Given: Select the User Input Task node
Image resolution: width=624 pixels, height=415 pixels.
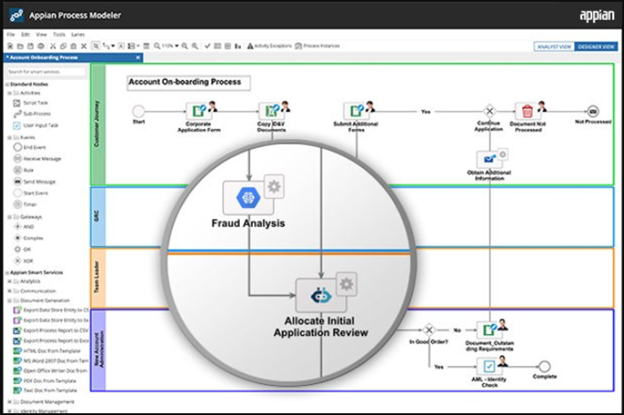Looking at the screenshot, I should (35, 125).
